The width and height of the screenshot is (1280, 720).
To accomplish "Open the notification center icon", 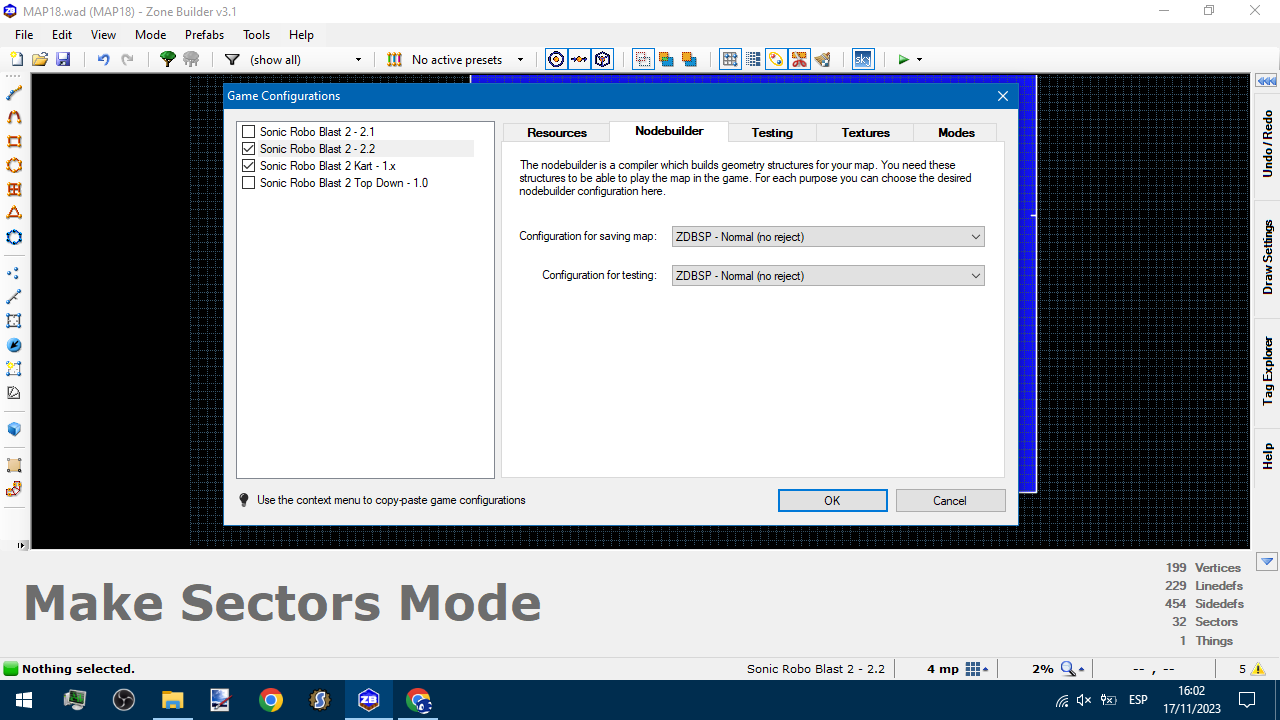I will tap(1247, 700).
